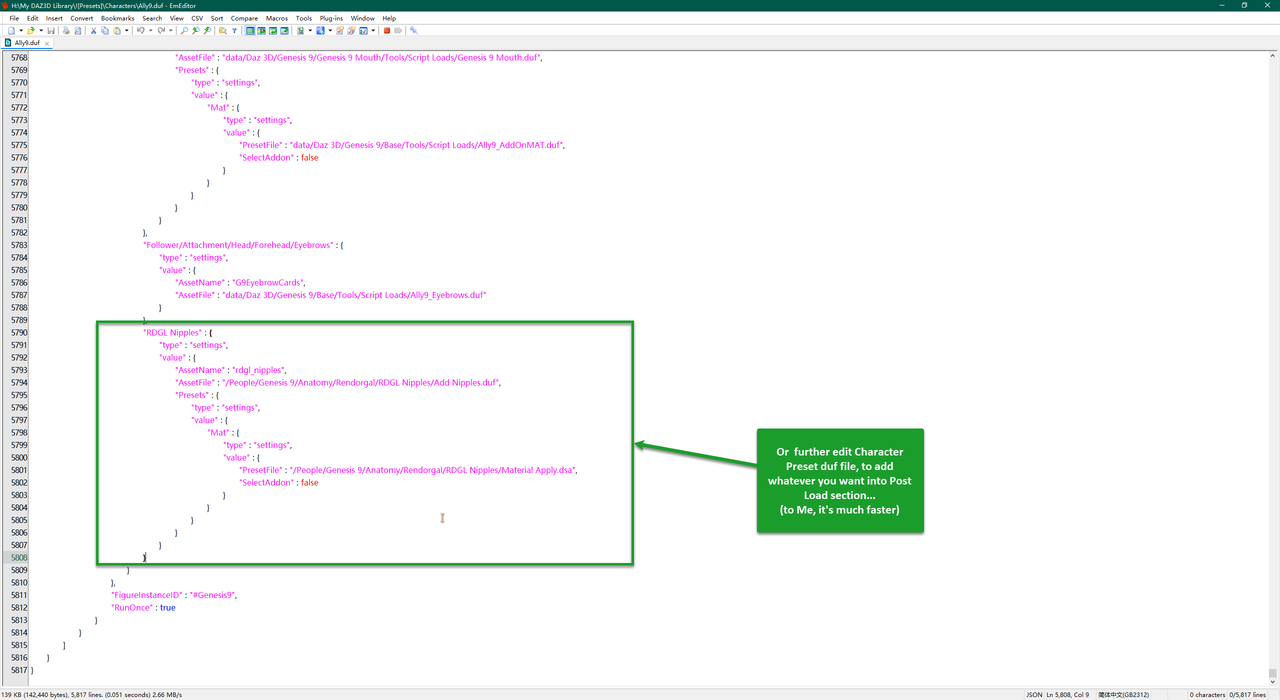Open the Tools menu
This screenshot has height=700, width=1280.
click(x=304, y=18)
